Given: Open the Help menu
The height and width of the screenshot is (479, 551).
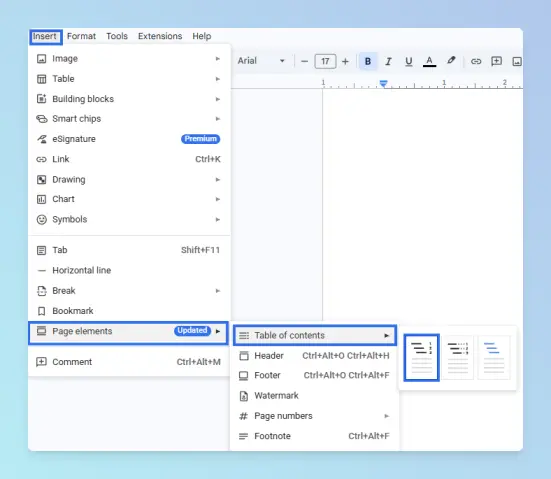Looking at the screenshot, I should point(202,36).
